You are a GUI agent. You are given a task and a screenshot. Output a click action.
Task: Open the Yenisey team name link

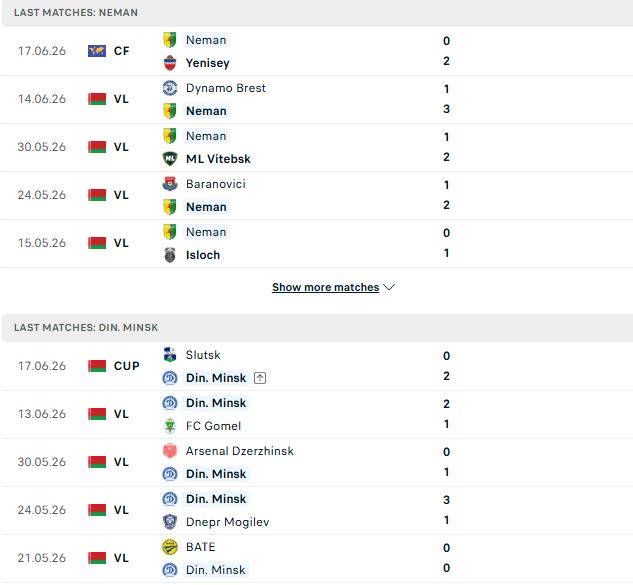[208, 63]
